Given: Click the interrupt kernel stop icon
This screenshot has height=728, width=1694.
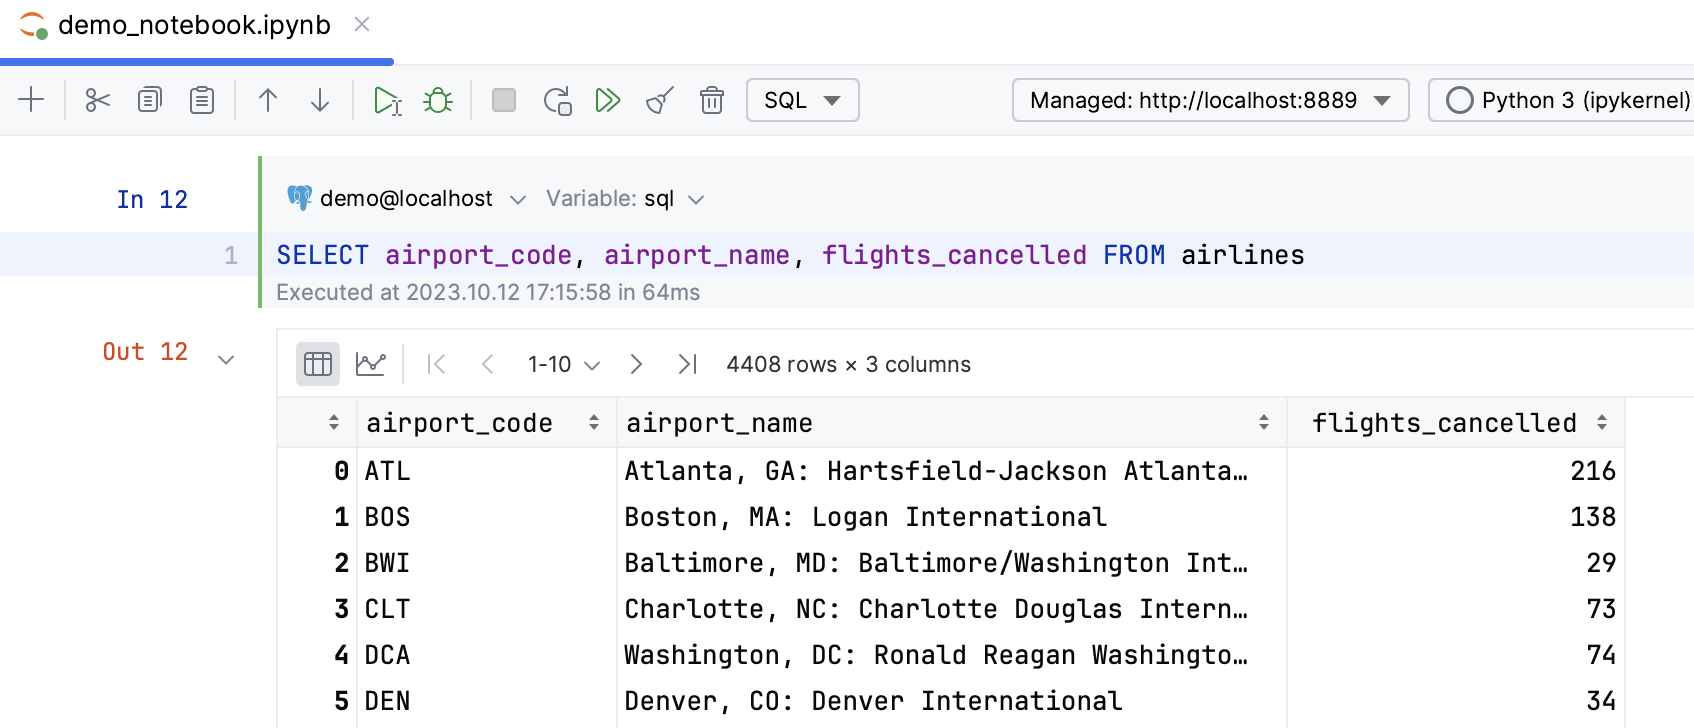Looking at the screenshot, I should tap(504, 100).
